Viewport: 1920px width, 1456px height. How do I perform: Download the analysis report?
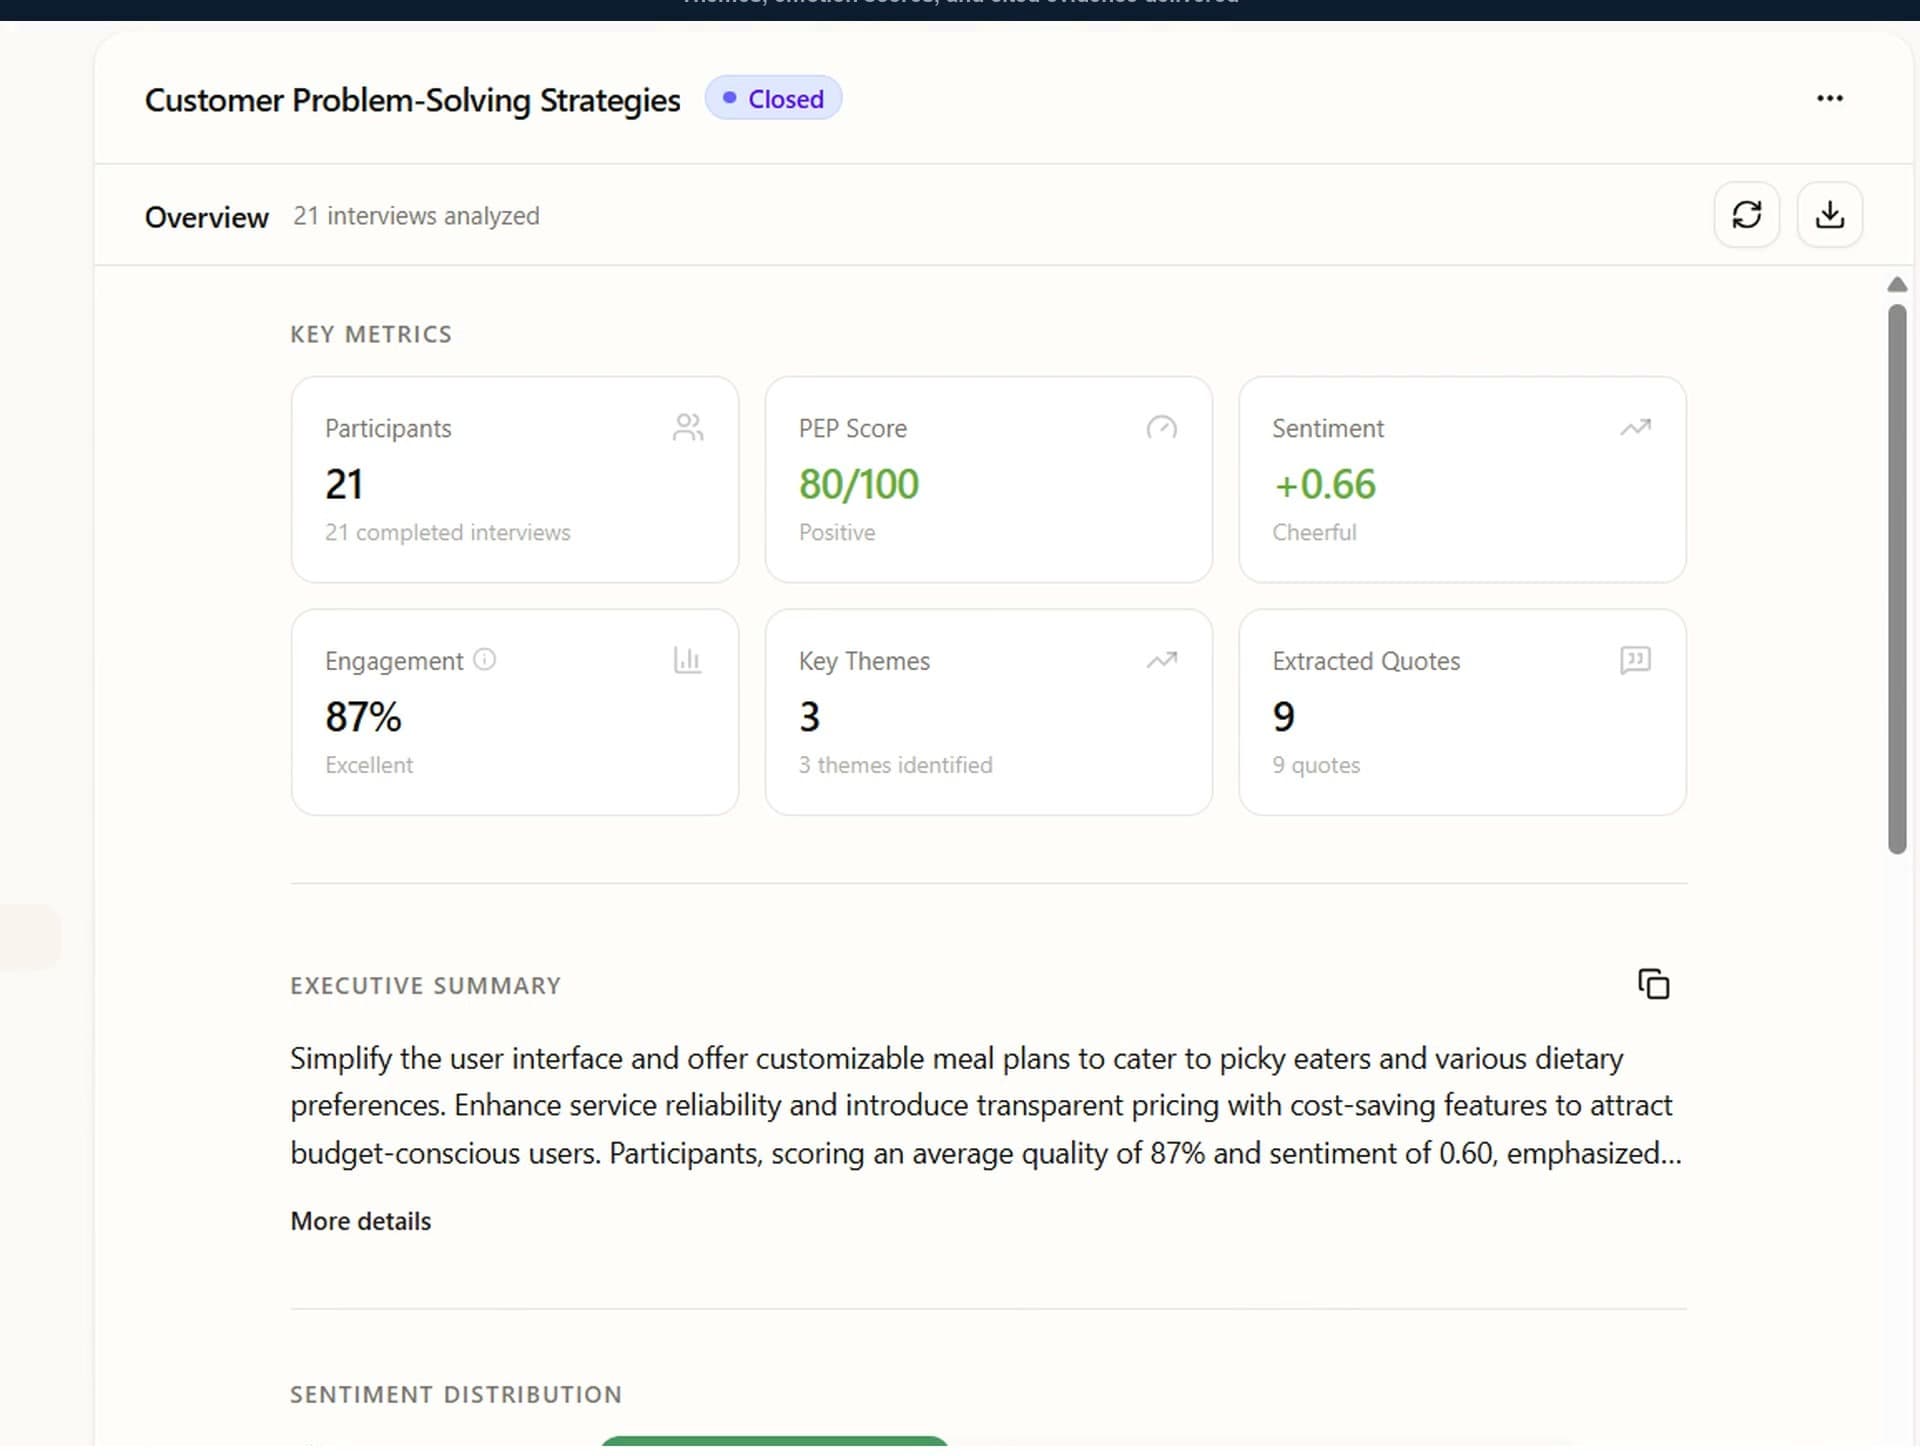pyautogui.click(x=1830, y=215)
